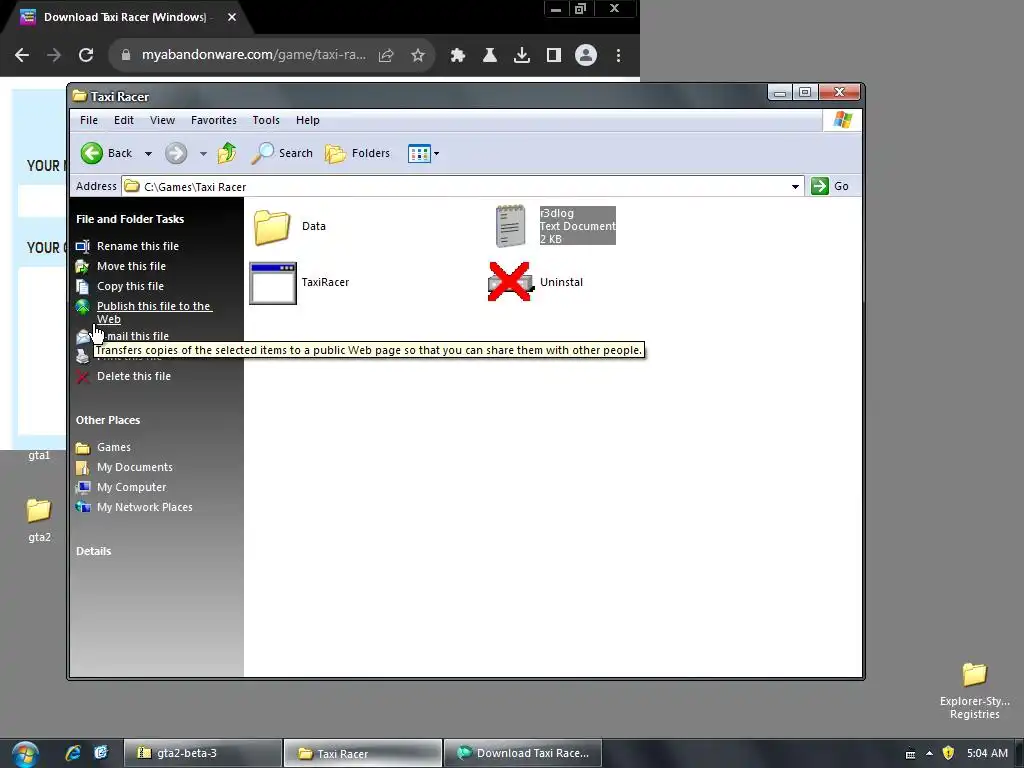1024x768 pixels.
Task: Open Chrome downloads icon
Action: [x=522, y=56]
